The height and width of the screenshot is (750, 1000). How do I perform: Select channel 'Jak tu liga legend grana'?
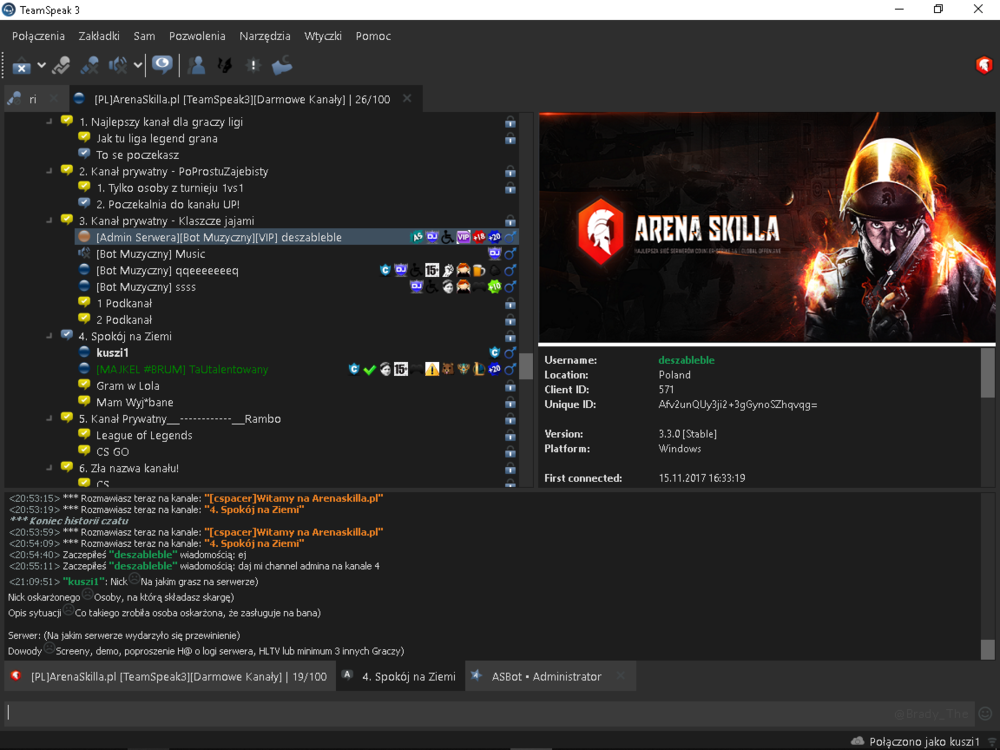[157, 138]
